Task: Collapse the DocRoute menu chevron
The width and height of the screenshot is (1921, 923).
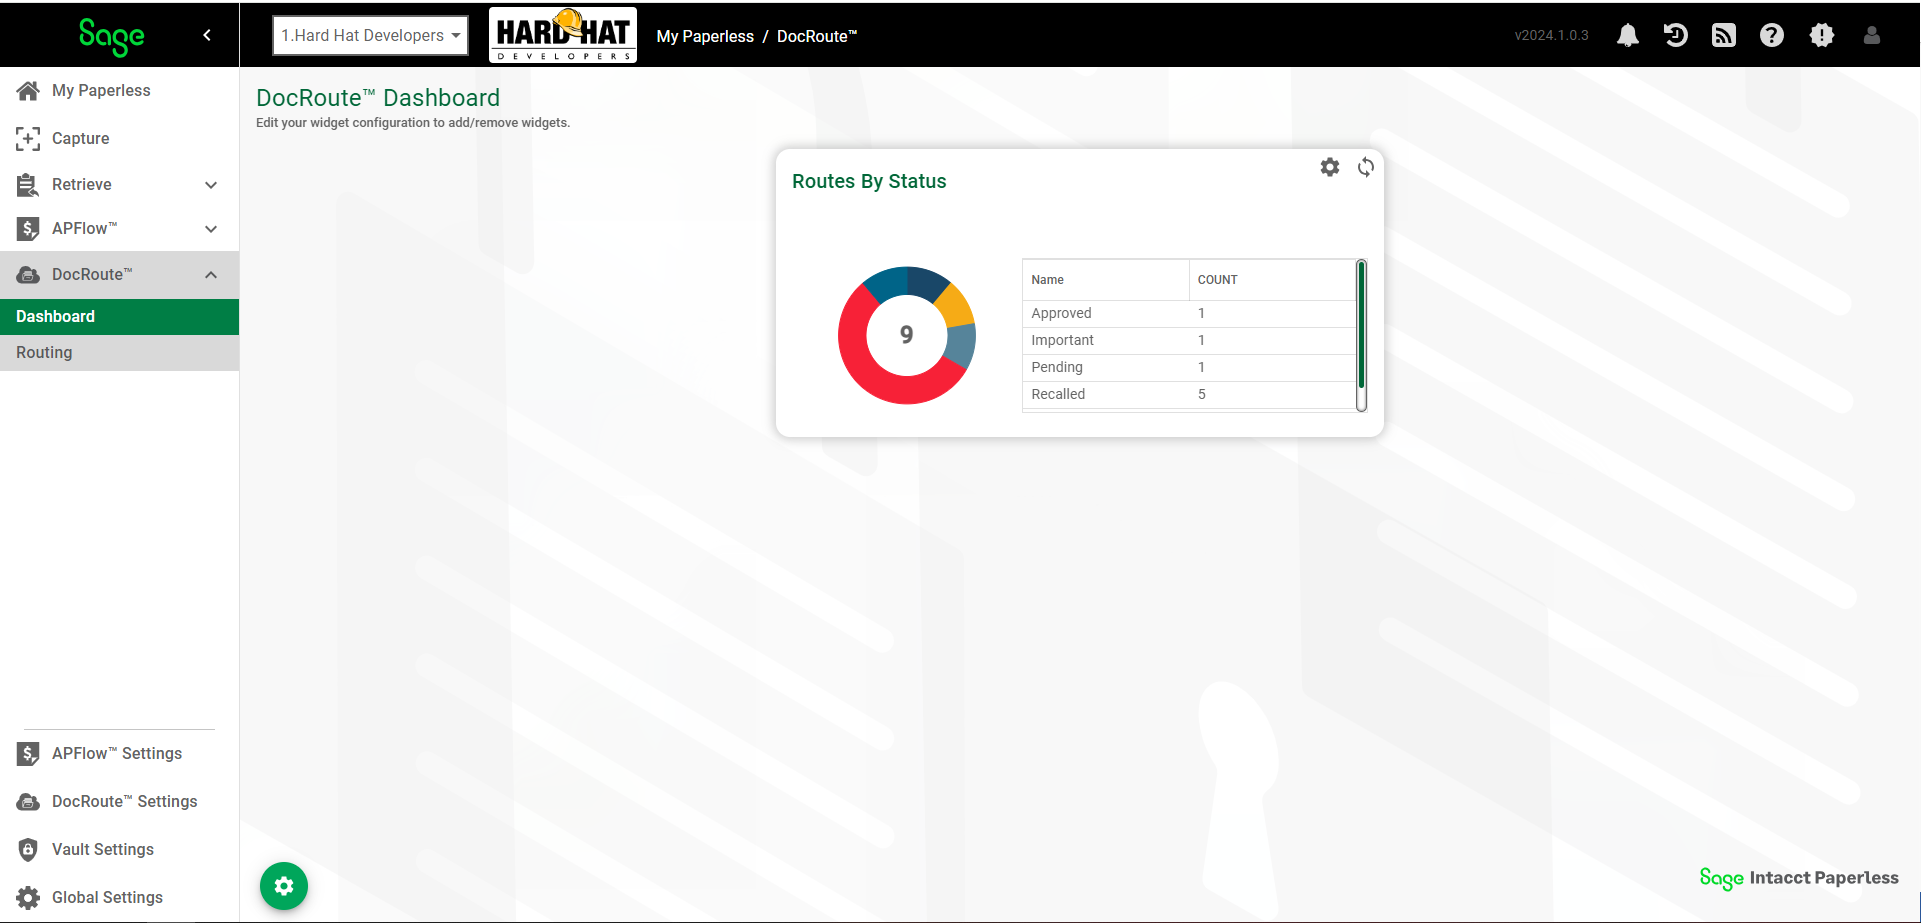Action: click(211, 275)
